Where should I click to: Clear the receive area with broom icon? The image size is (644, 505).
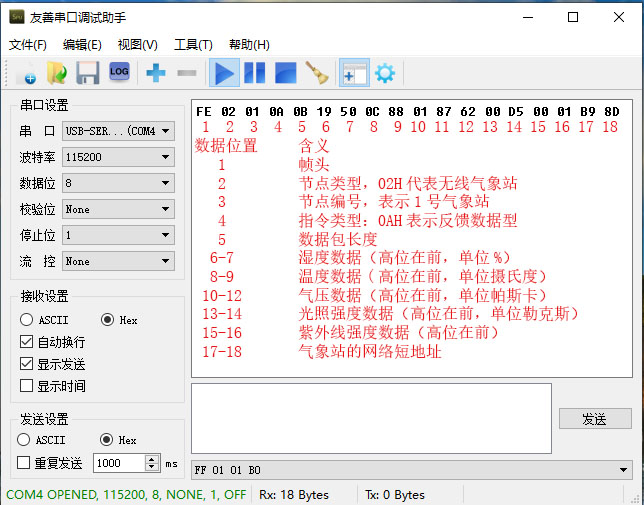tap(317, 73)
